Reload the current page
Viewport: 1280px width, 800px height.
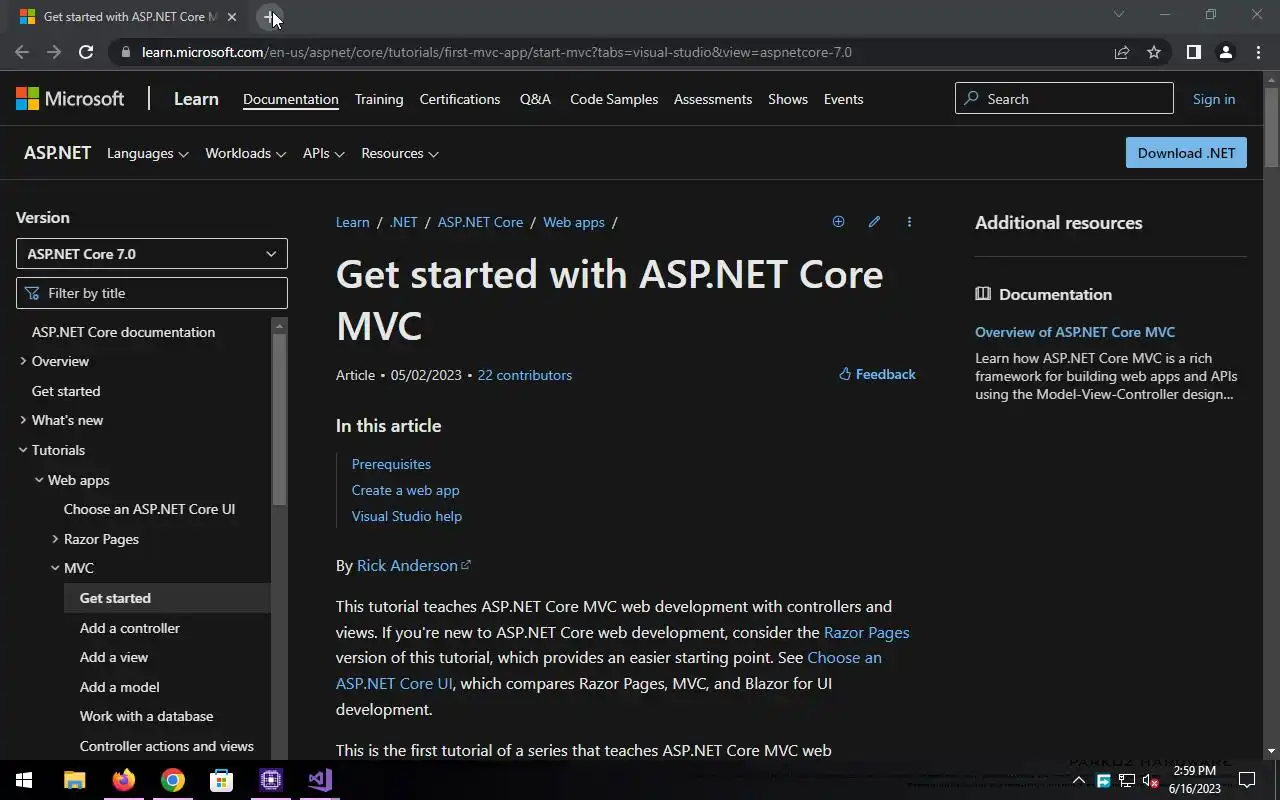(86, 52)
